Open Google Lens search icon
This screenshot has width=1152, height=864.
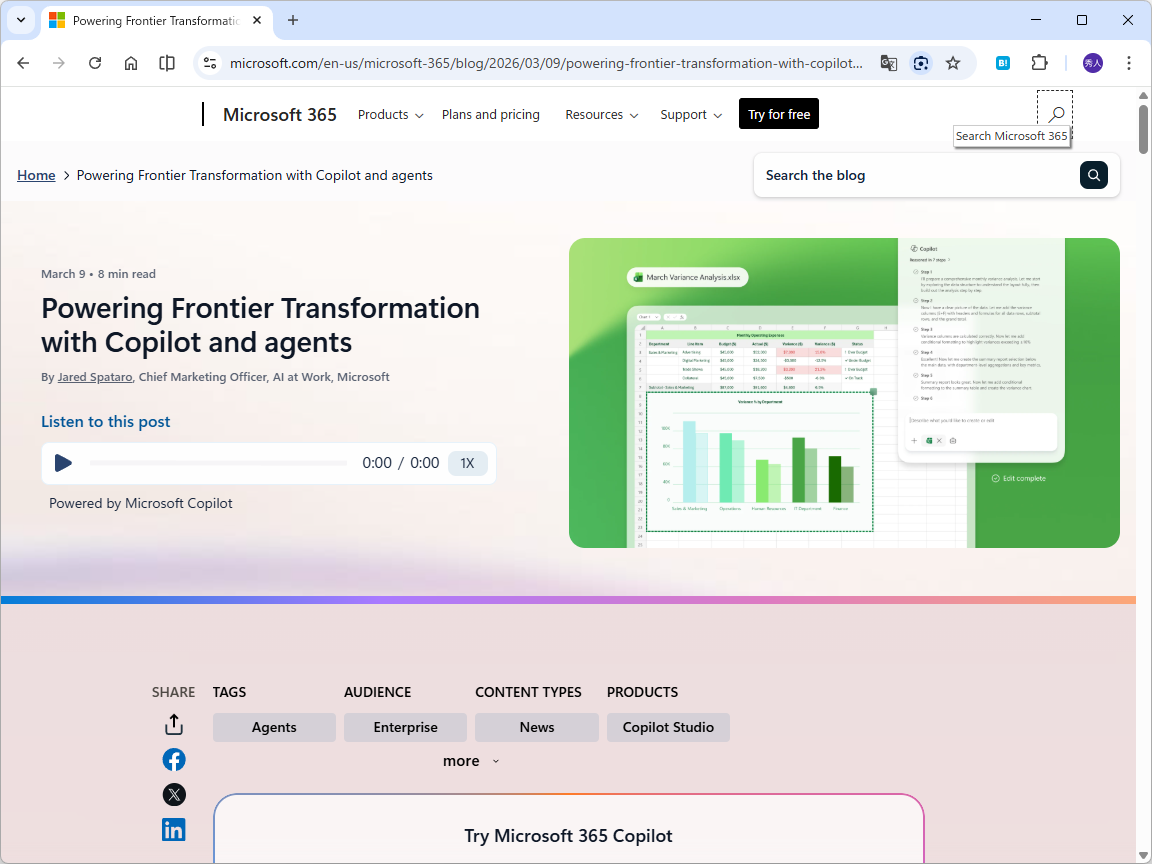coord(921,63)
